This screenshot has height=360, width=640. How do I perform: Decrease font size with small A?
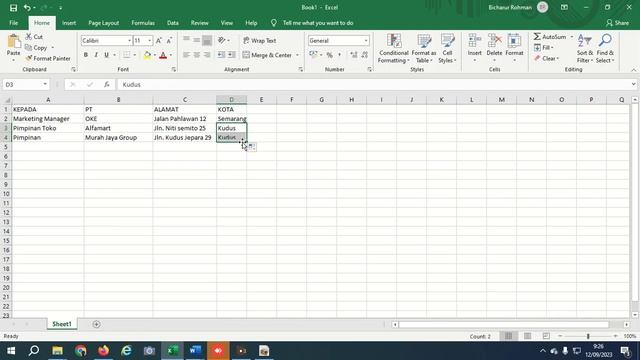tap(169, 40)
